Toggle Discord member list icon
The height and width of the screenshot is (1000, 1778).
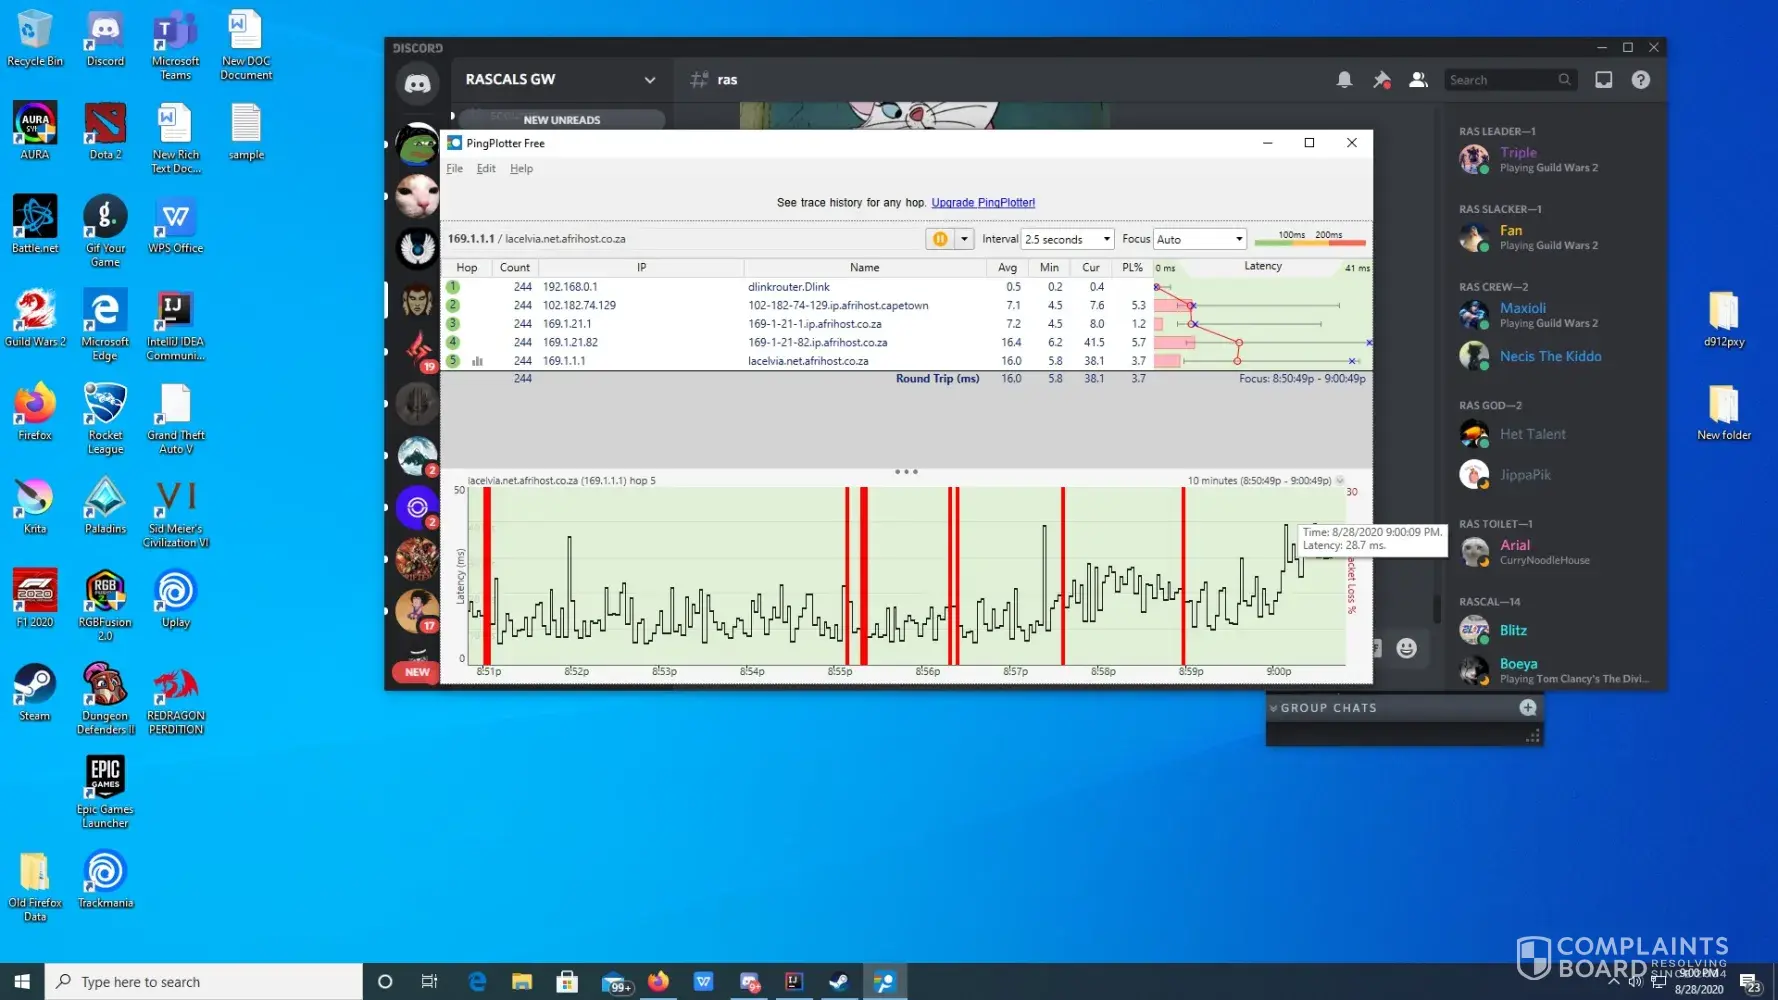1418,80
